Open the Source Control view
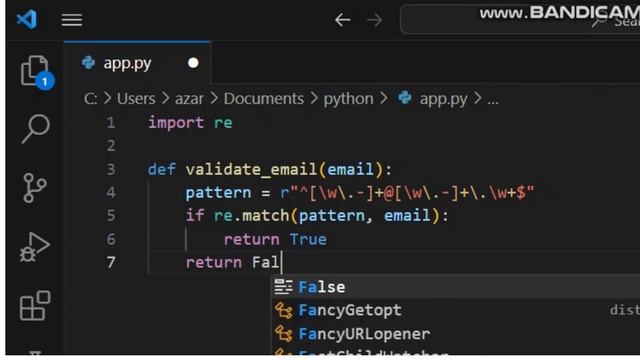The width and height of the screenshot is (640, 360). tap(35, 188)
